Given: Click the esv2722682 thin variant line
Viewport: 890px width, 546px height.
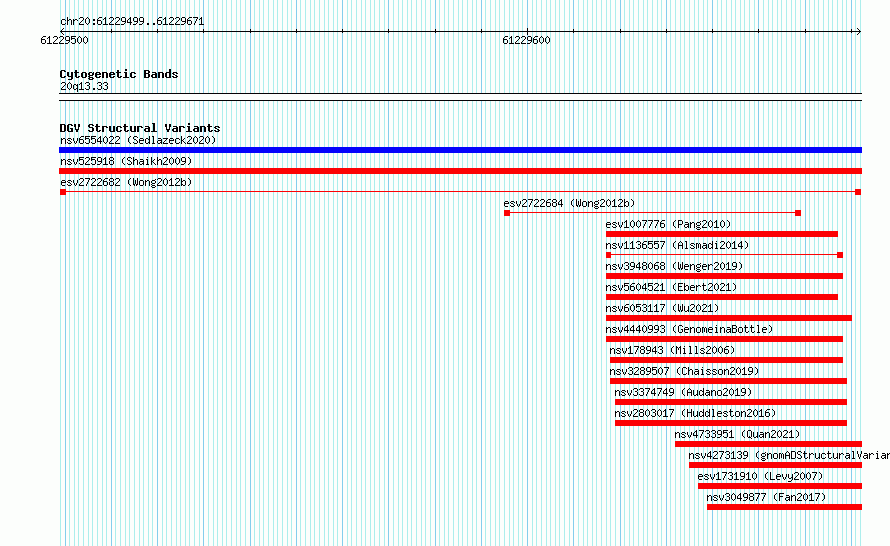Looking at the screenshot, I should click(x=460, y=192).
